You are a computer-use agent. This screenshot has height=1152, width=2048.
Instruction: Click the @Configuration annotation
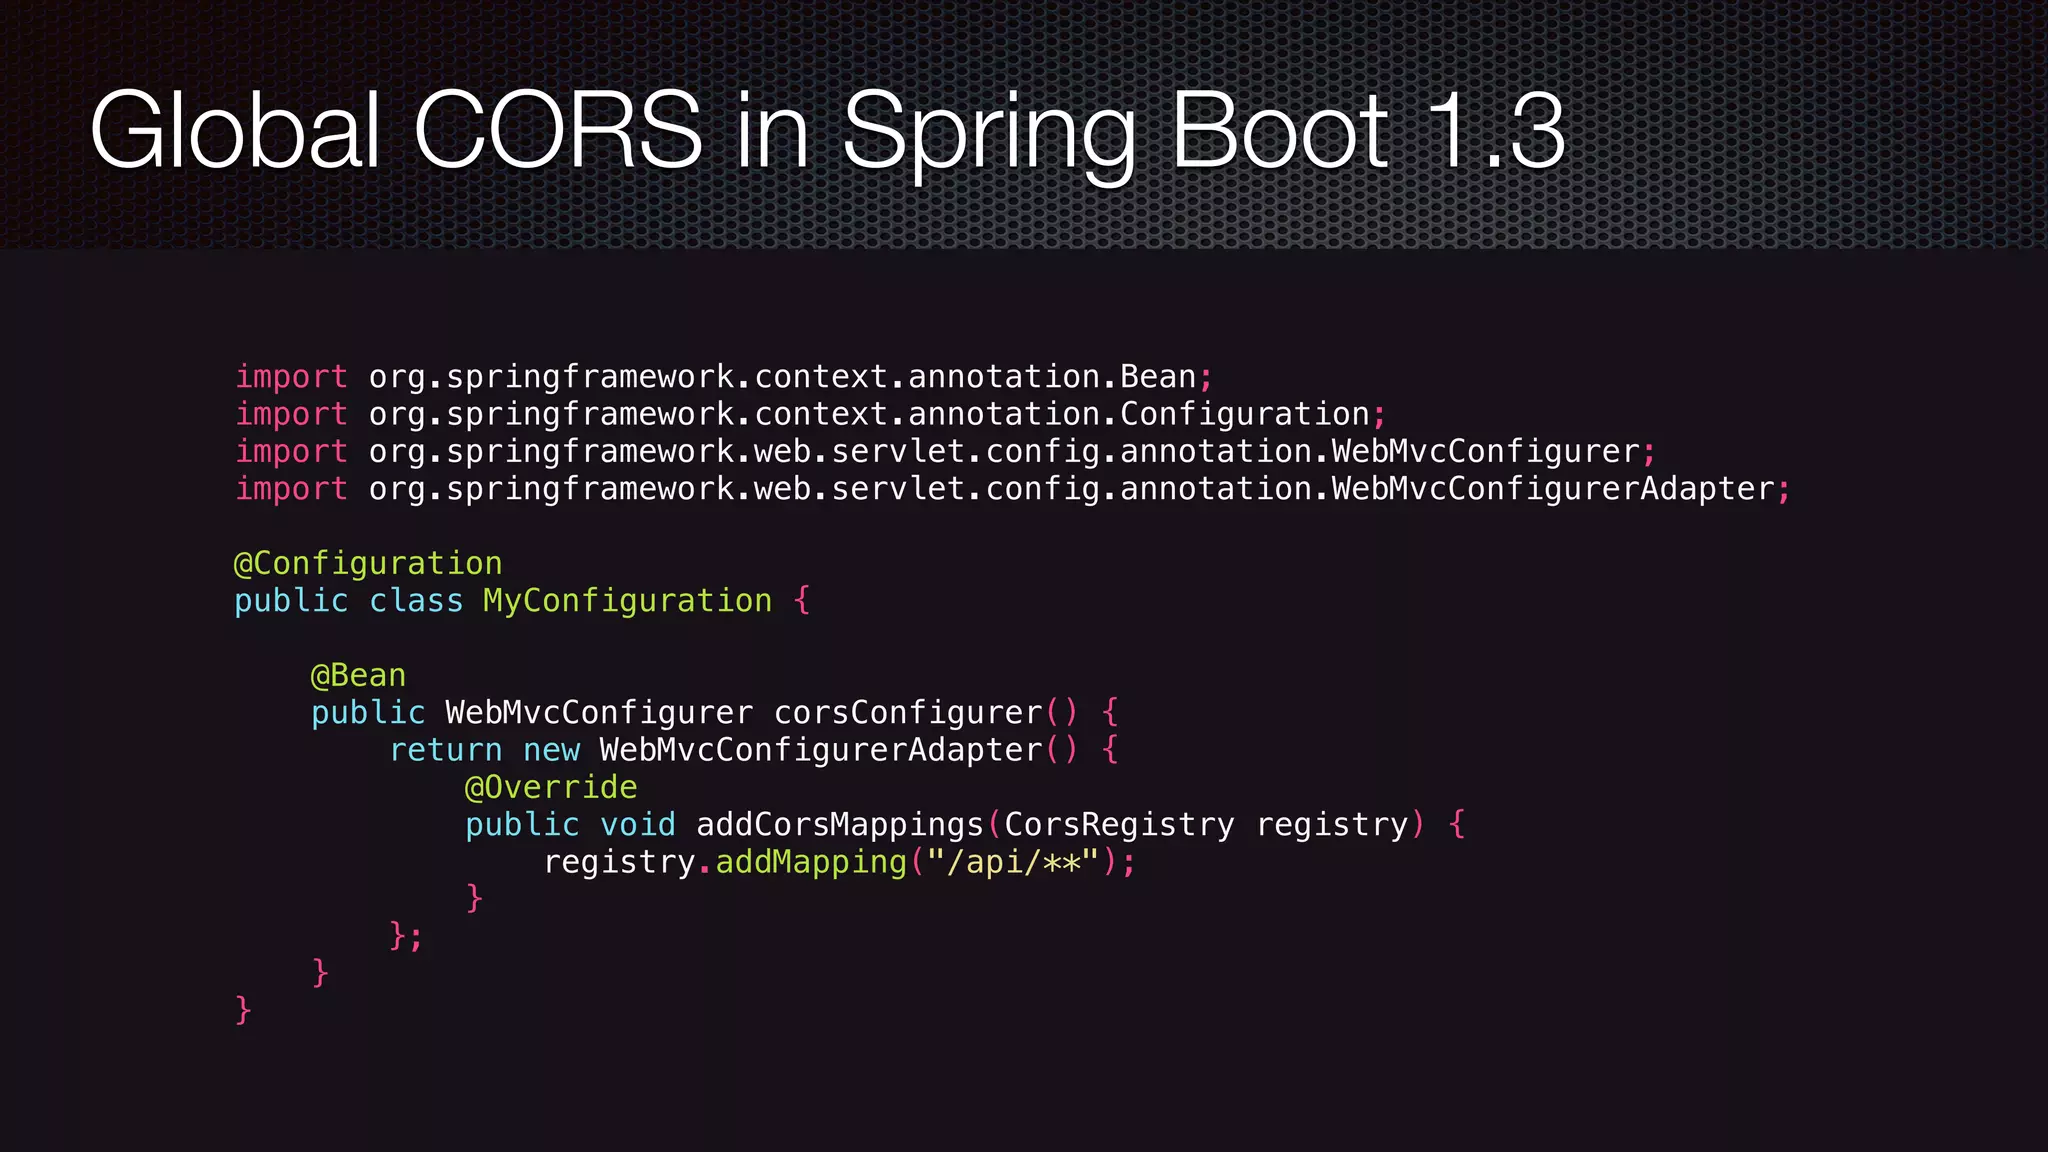pyautogui.click(x=368, y=564)
